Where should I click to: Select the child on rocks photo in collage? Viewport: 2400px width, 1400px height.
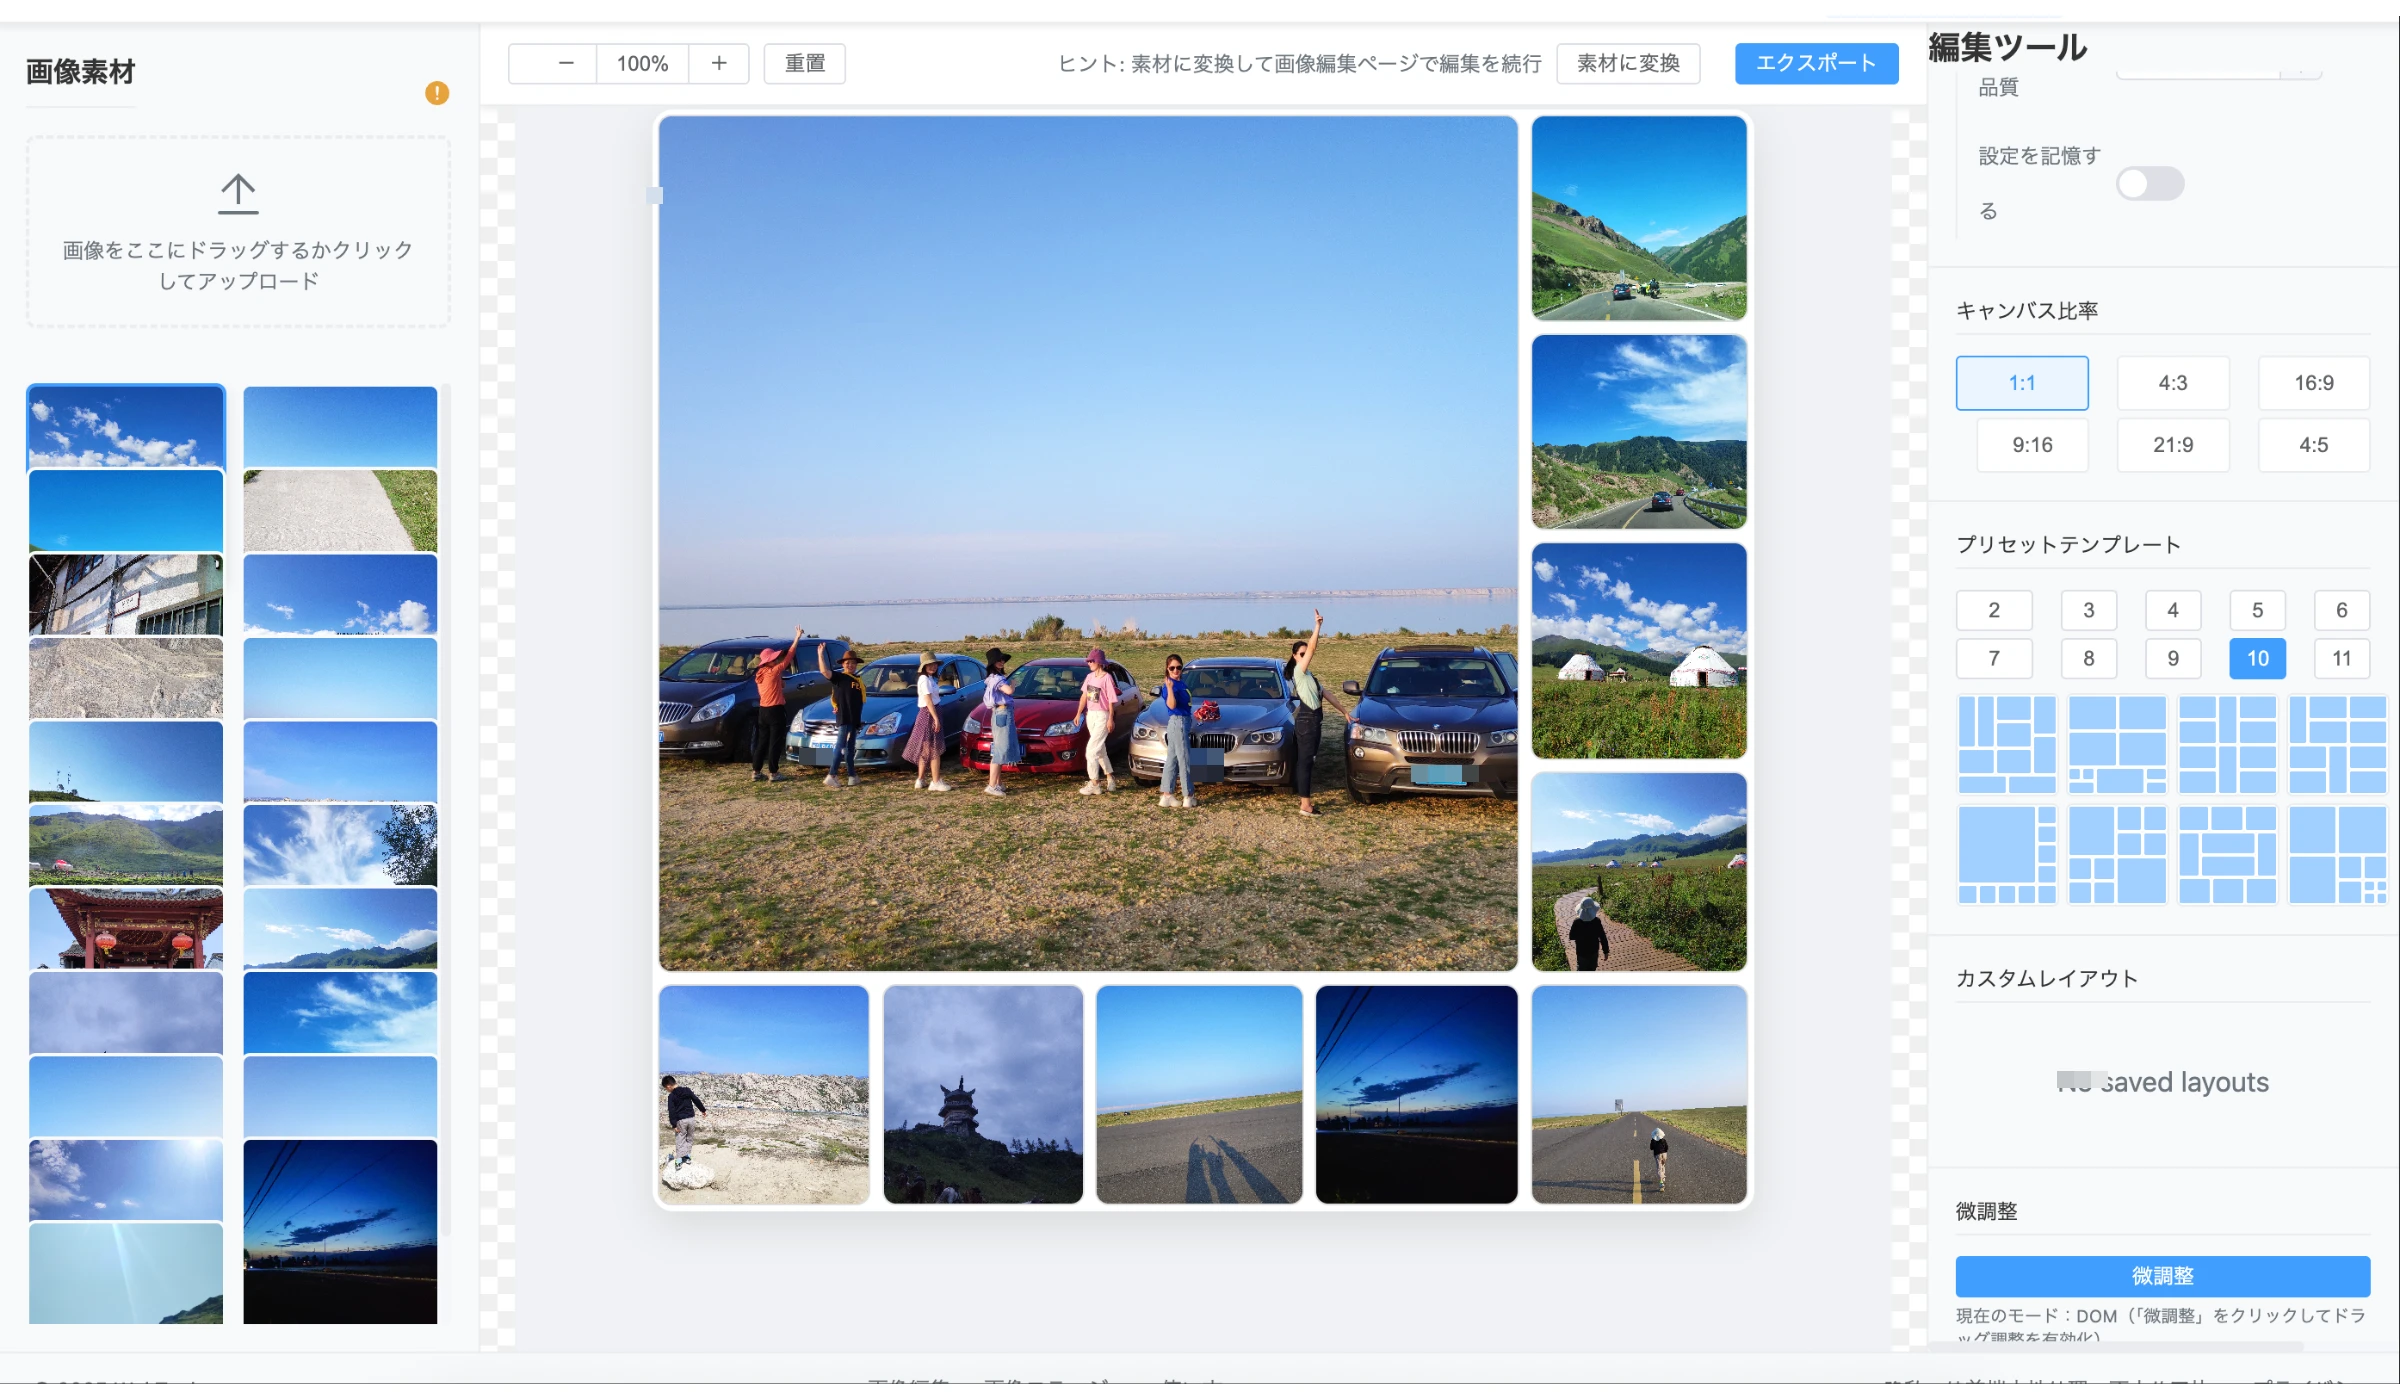point(764,1094)
